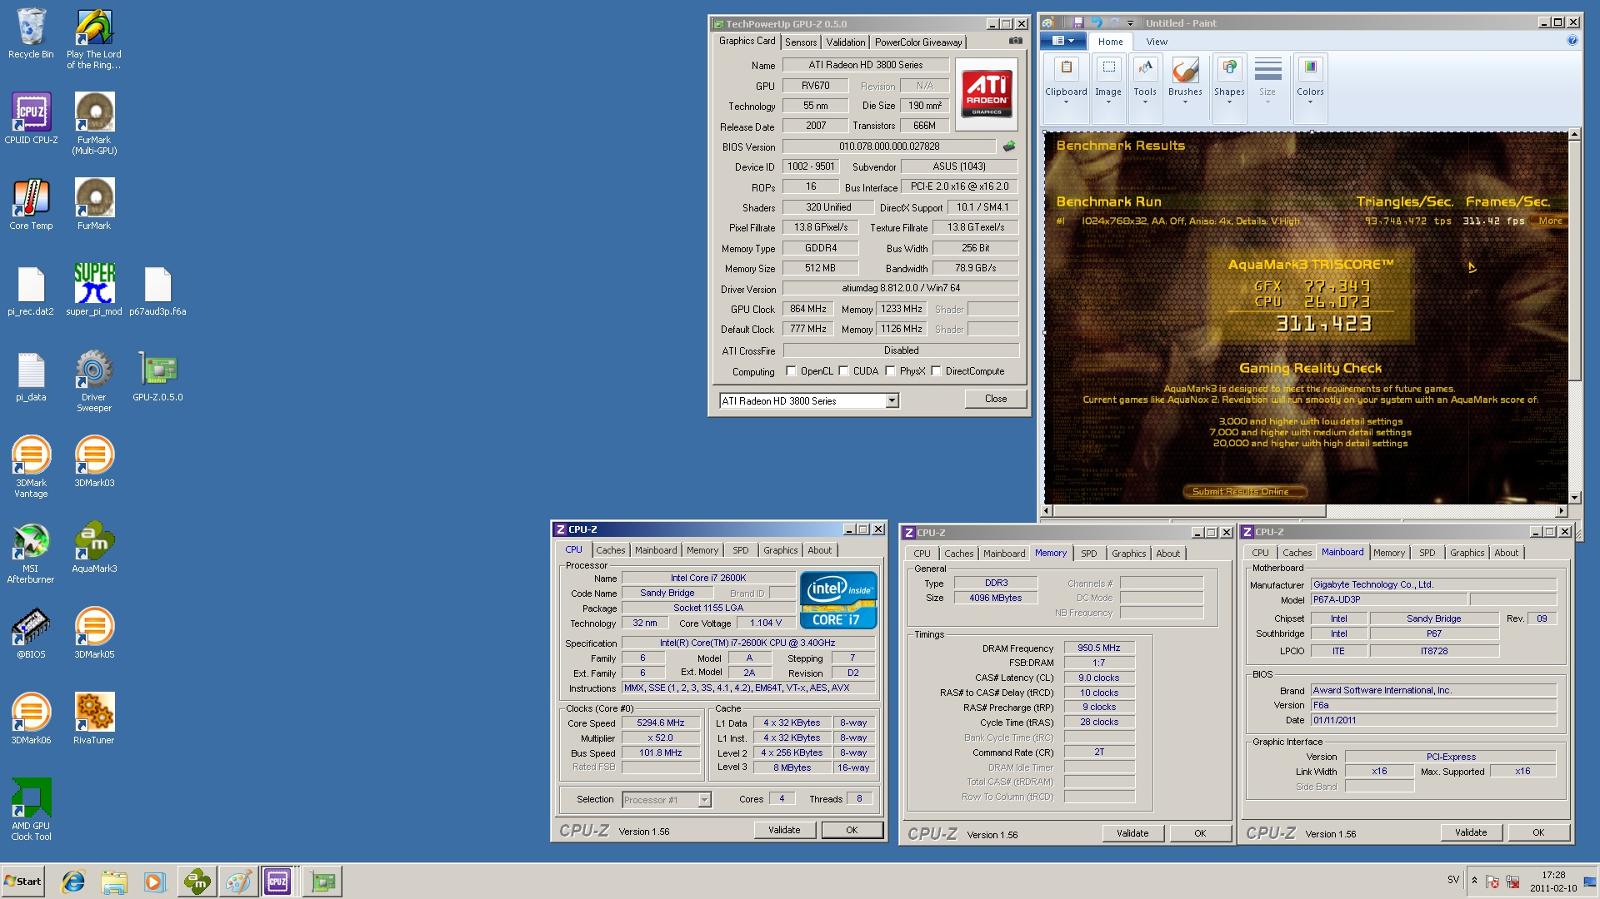Open Caches tab in the CPU-Z CPU window
The image size is (1600, 899).
coord(611,550)
